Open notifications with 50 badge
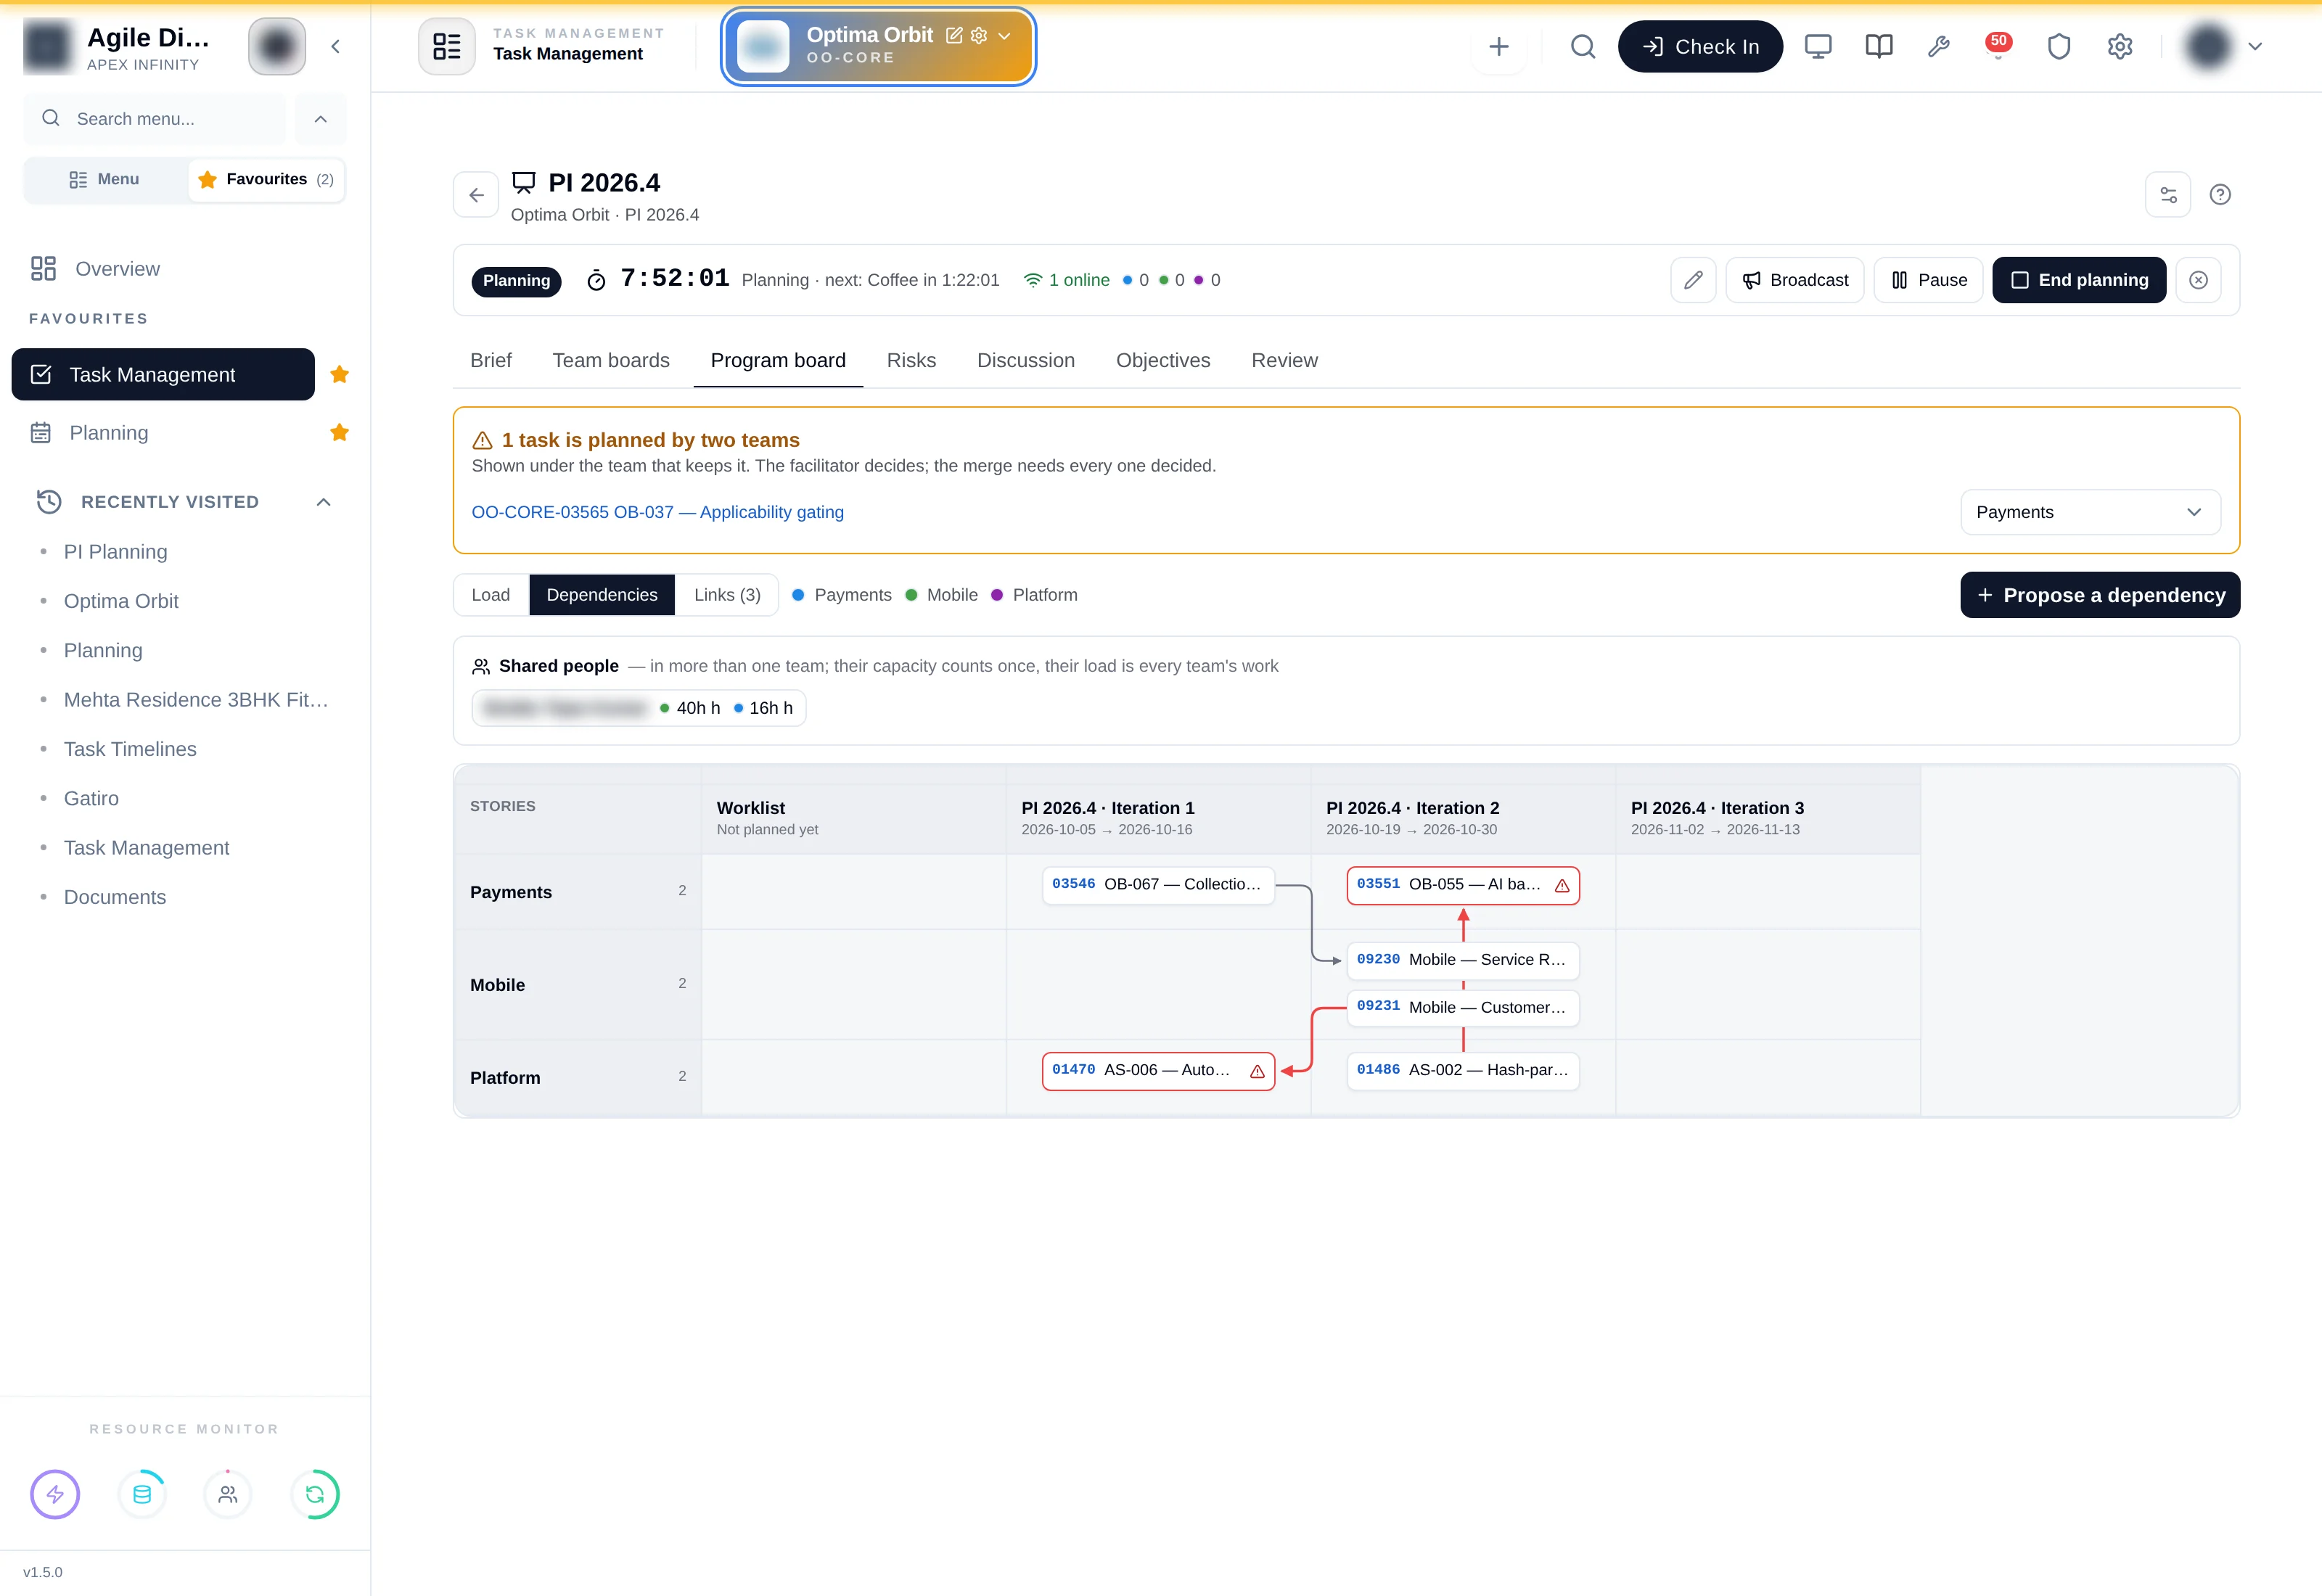 tap(1998, 46)
